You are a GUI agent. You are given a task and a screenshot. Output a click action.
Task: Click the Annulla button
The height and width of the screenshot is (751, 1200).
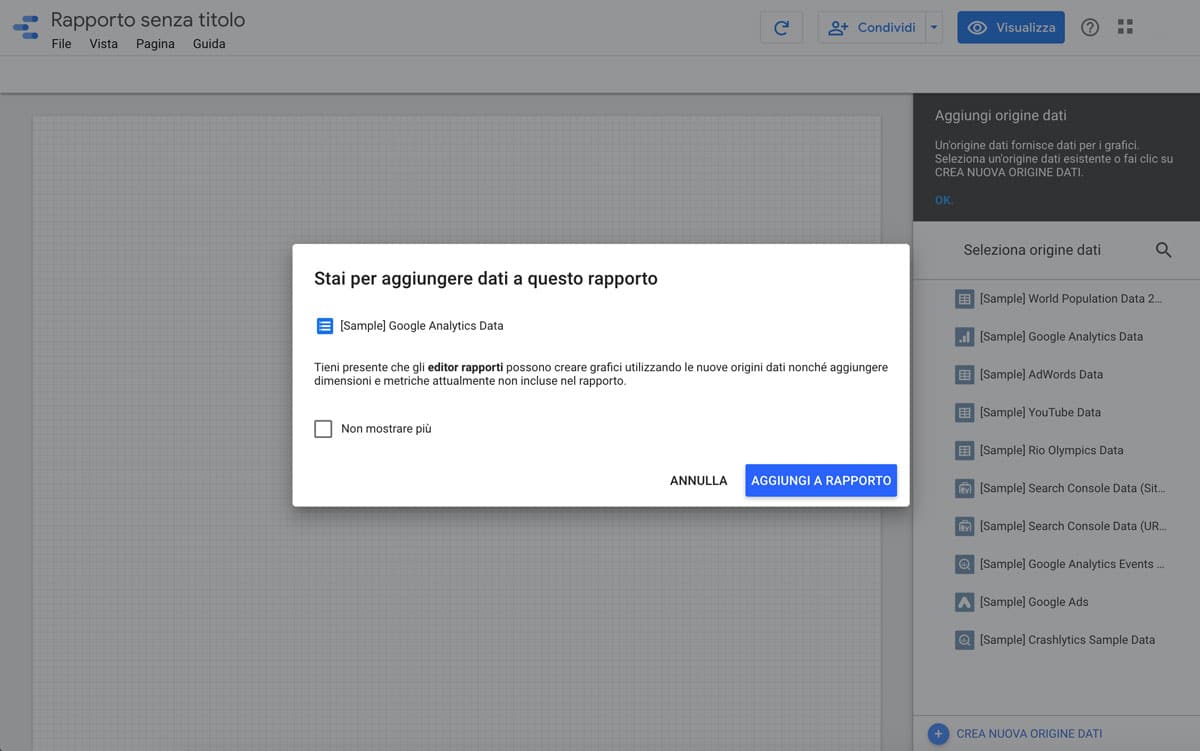pos(699,481)
